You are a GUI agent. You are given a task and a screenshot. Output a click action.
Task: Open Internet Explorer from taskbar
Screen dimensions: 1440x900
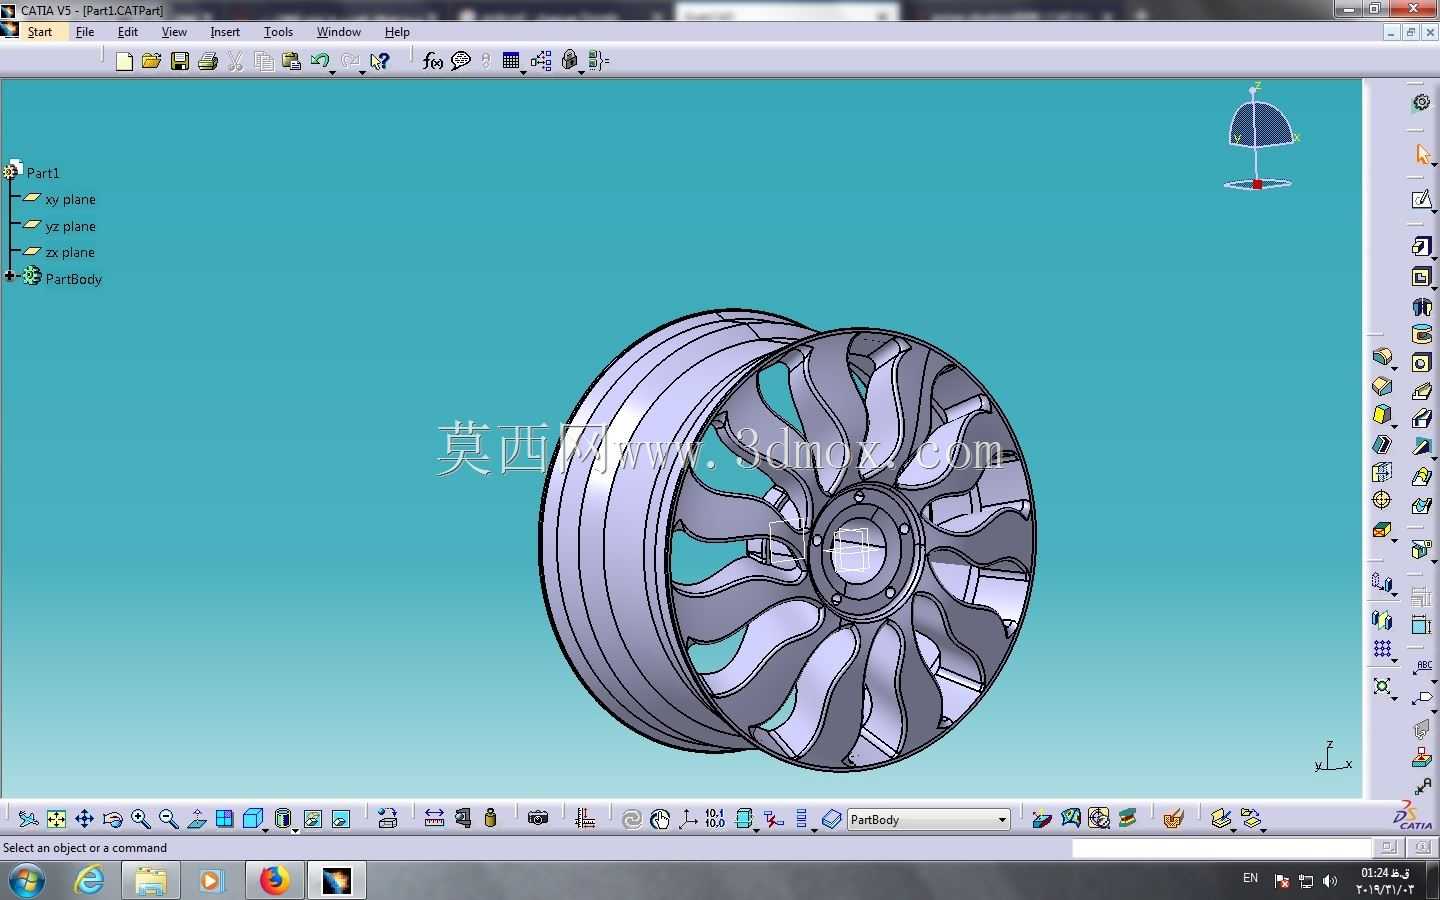(x=90, y=880)
